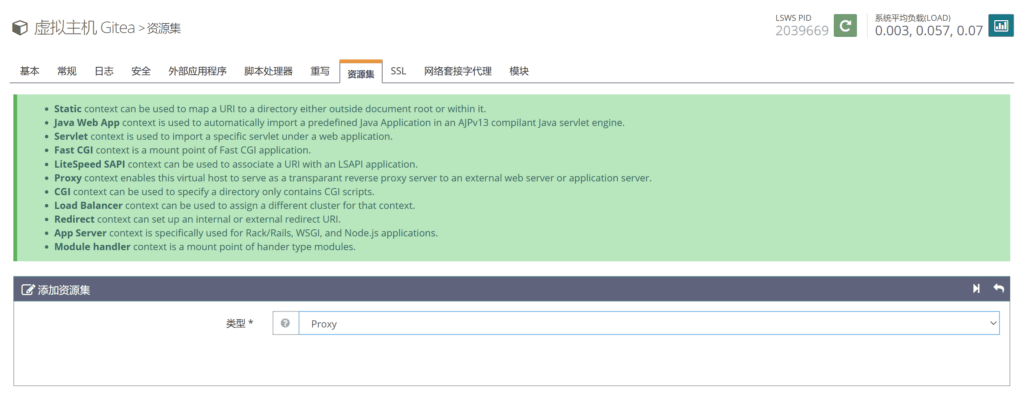Click the edit icon next to 添加资源集
Image resolution: width=1024 pixels, height=404 pixels.
28,290
